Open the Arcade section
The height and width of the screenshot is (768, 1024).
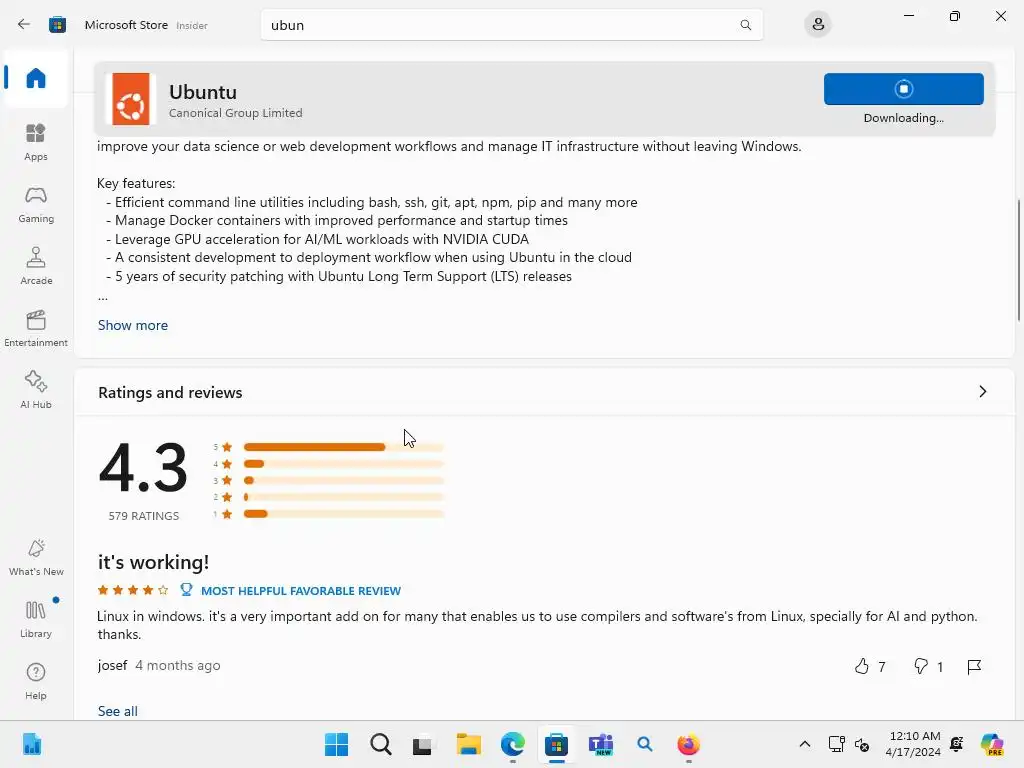point(36,266)
